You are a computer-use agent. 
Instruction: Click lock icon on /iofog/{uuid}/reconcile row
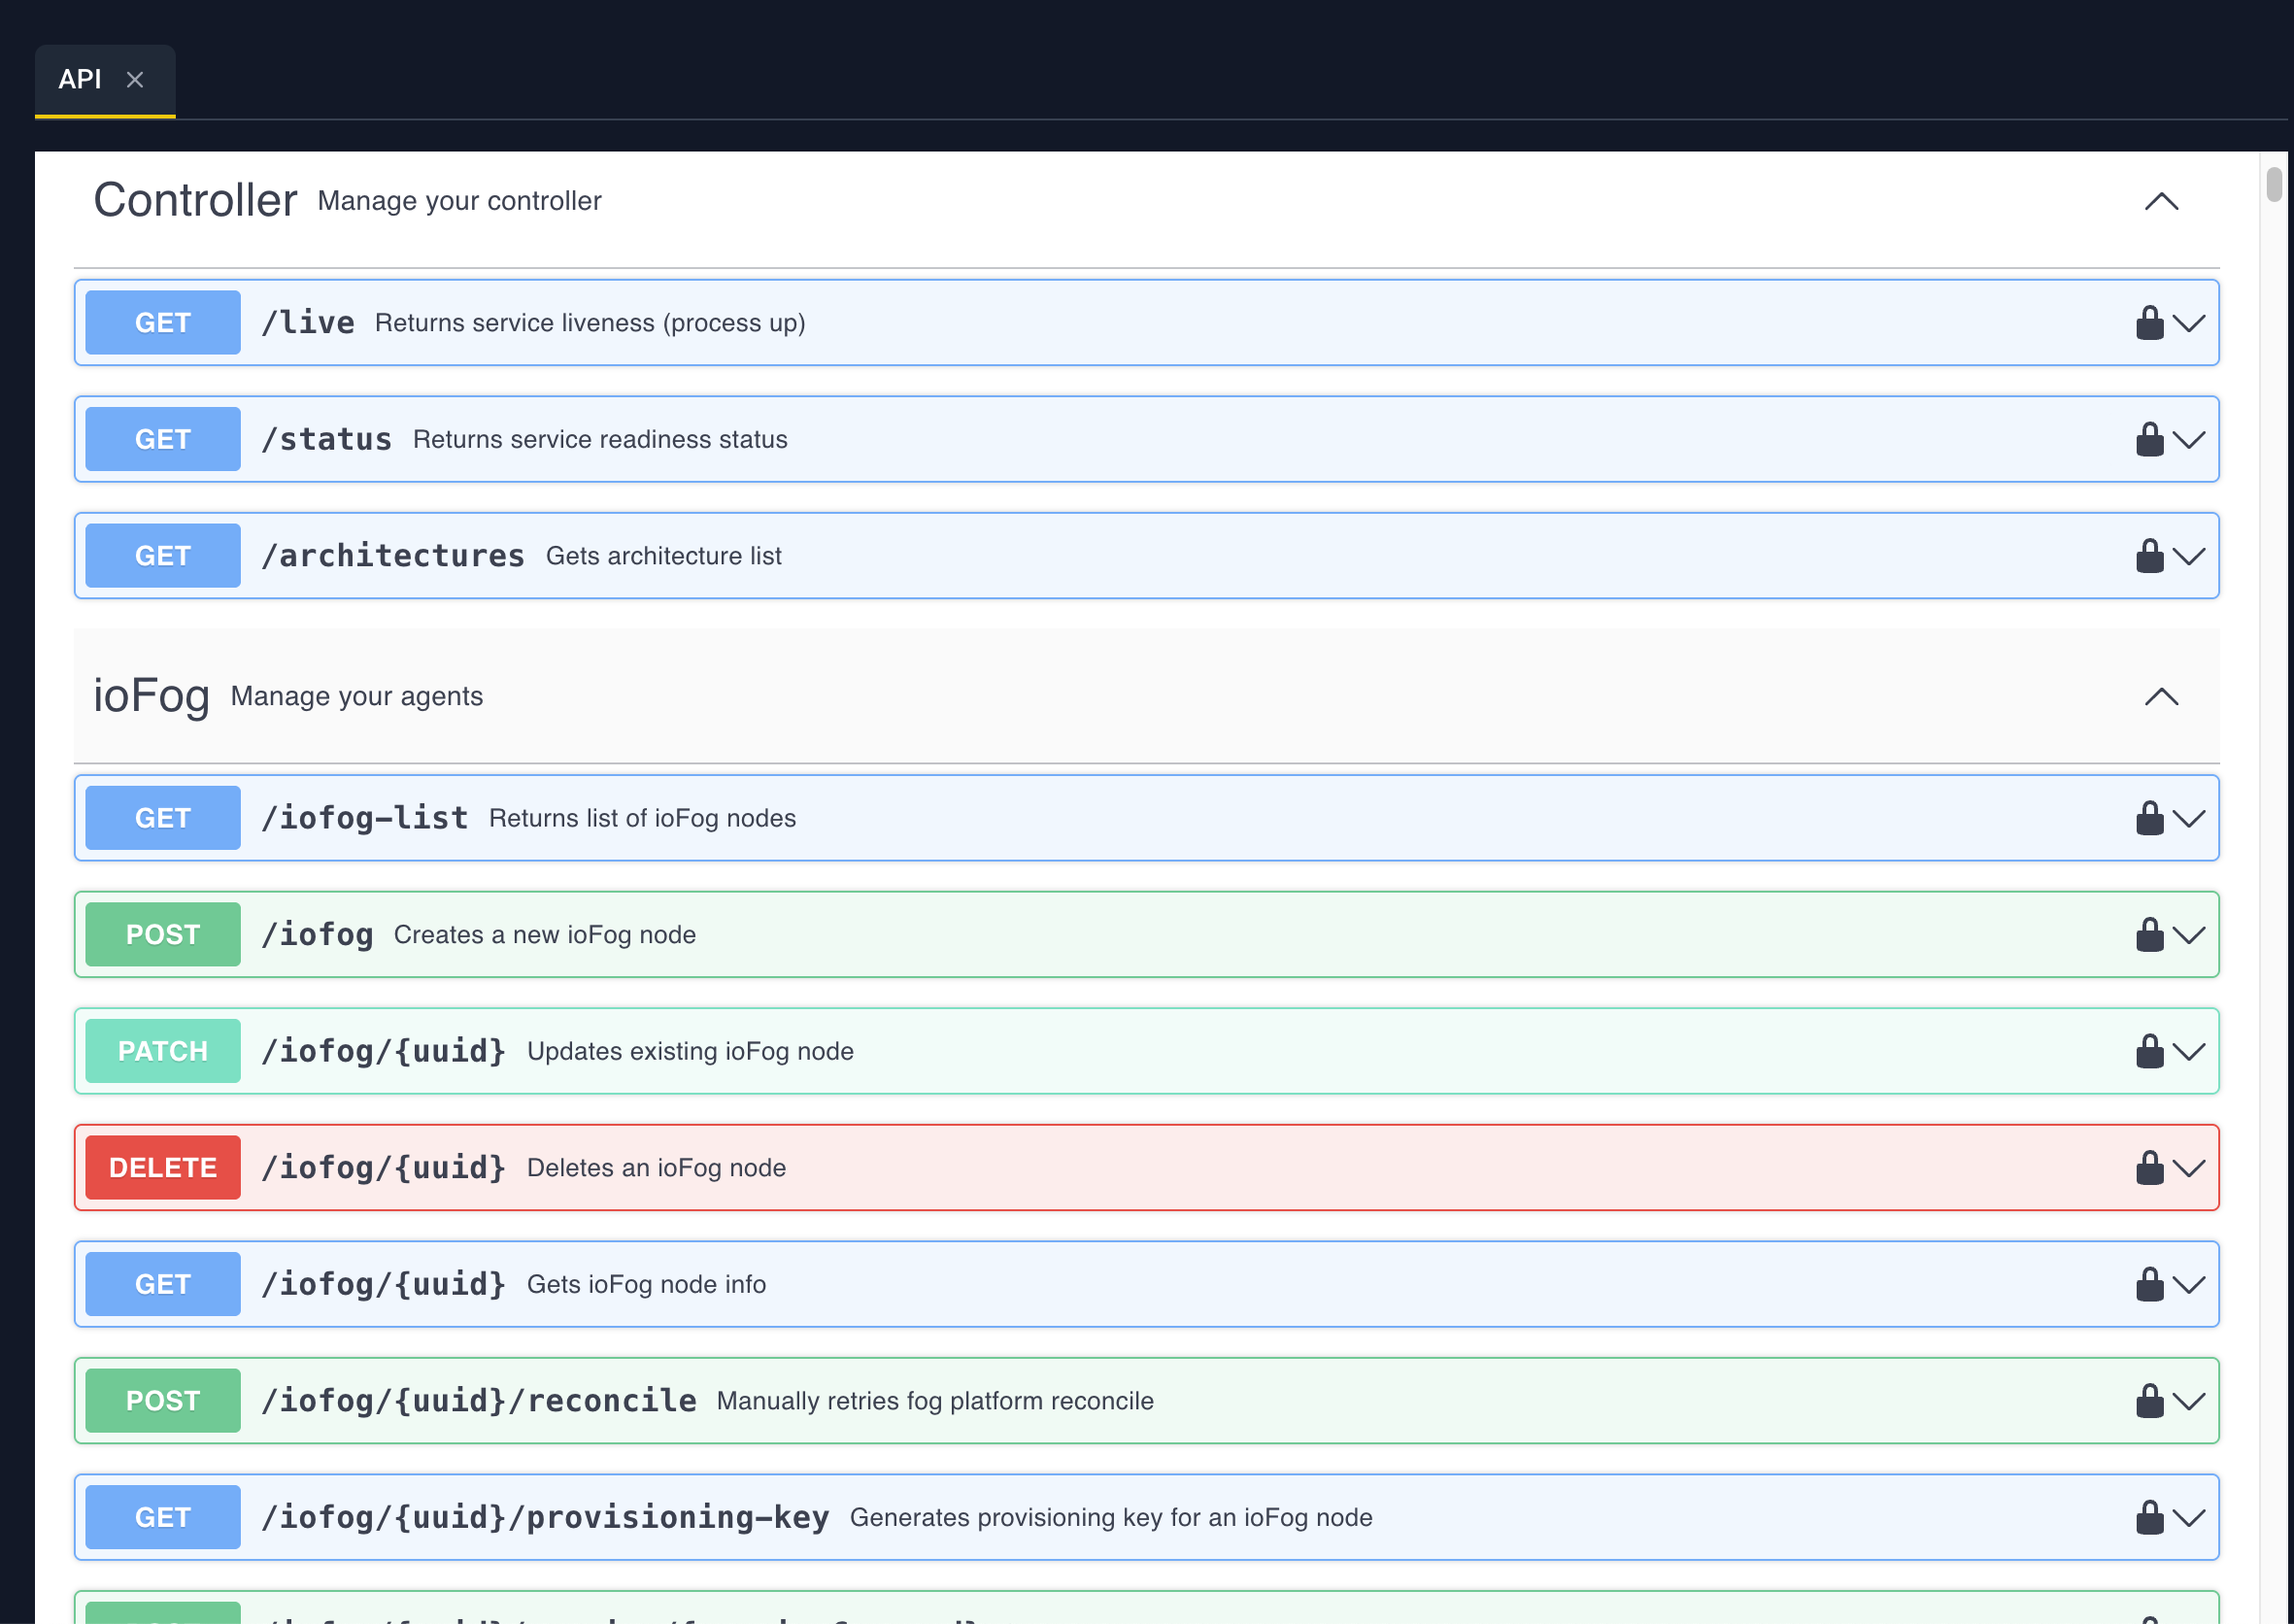[x=2149, y=1401]
